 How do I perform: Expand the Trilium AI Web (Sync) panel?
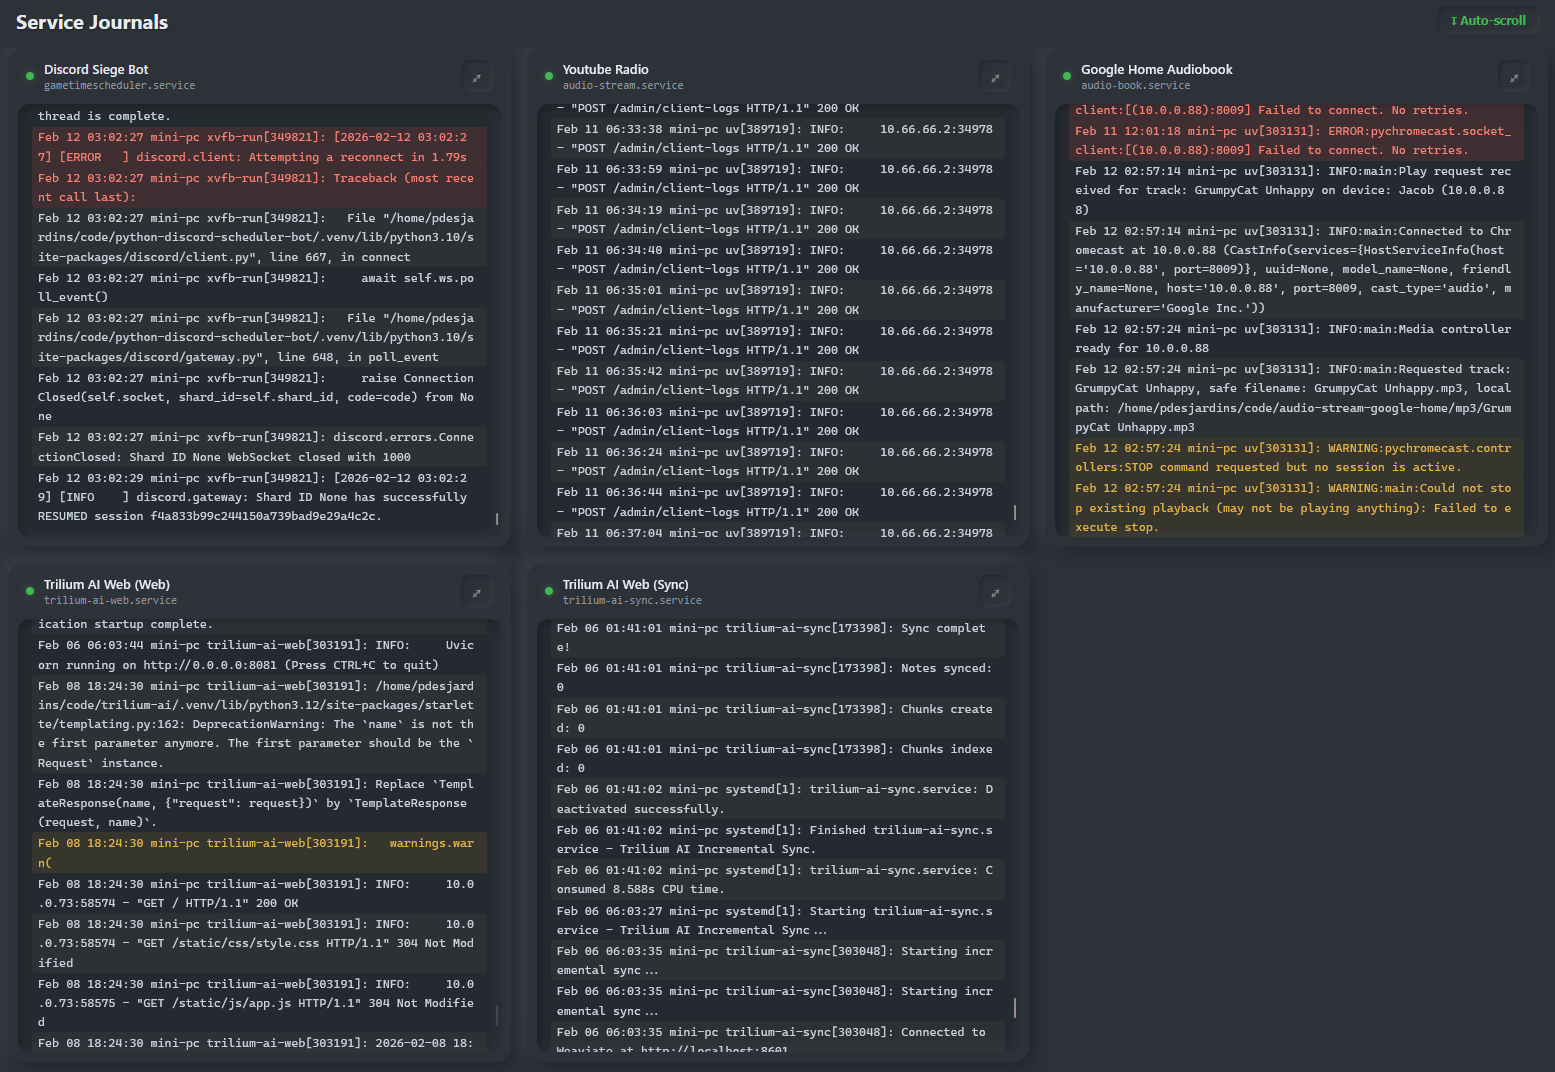pyautogui.click(x=994, y=593)
